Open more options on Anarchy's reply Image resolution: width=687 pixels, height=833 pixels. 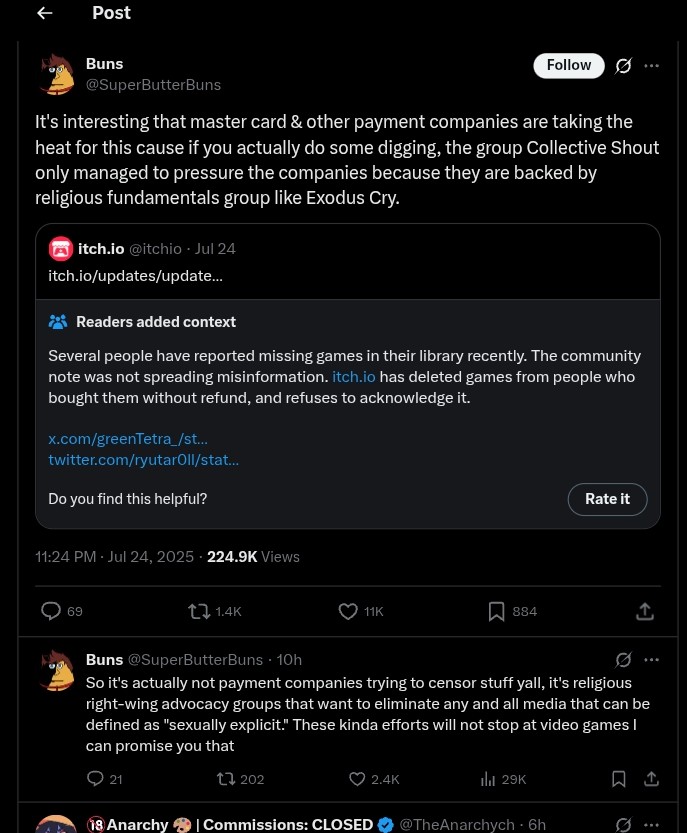(x=651, y=824)
